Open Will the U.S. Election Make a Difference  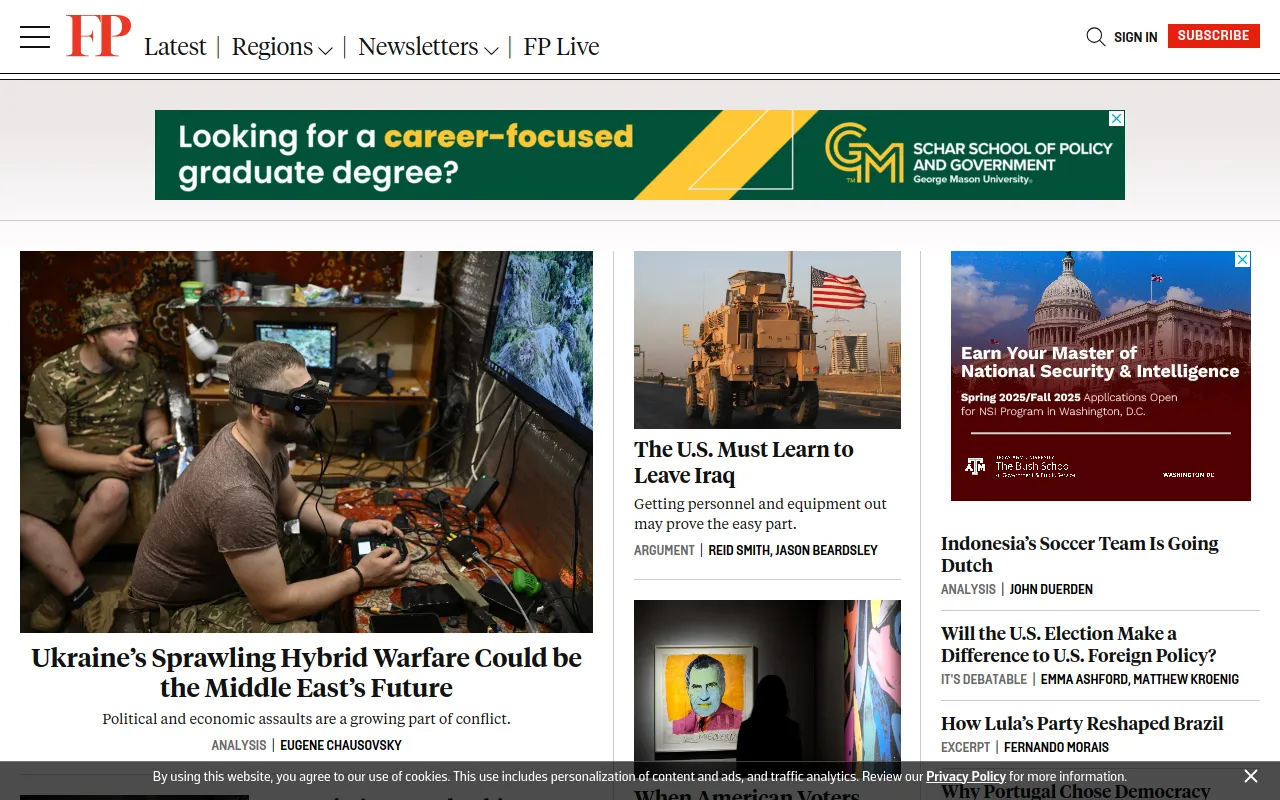[x=1079, y=644]
